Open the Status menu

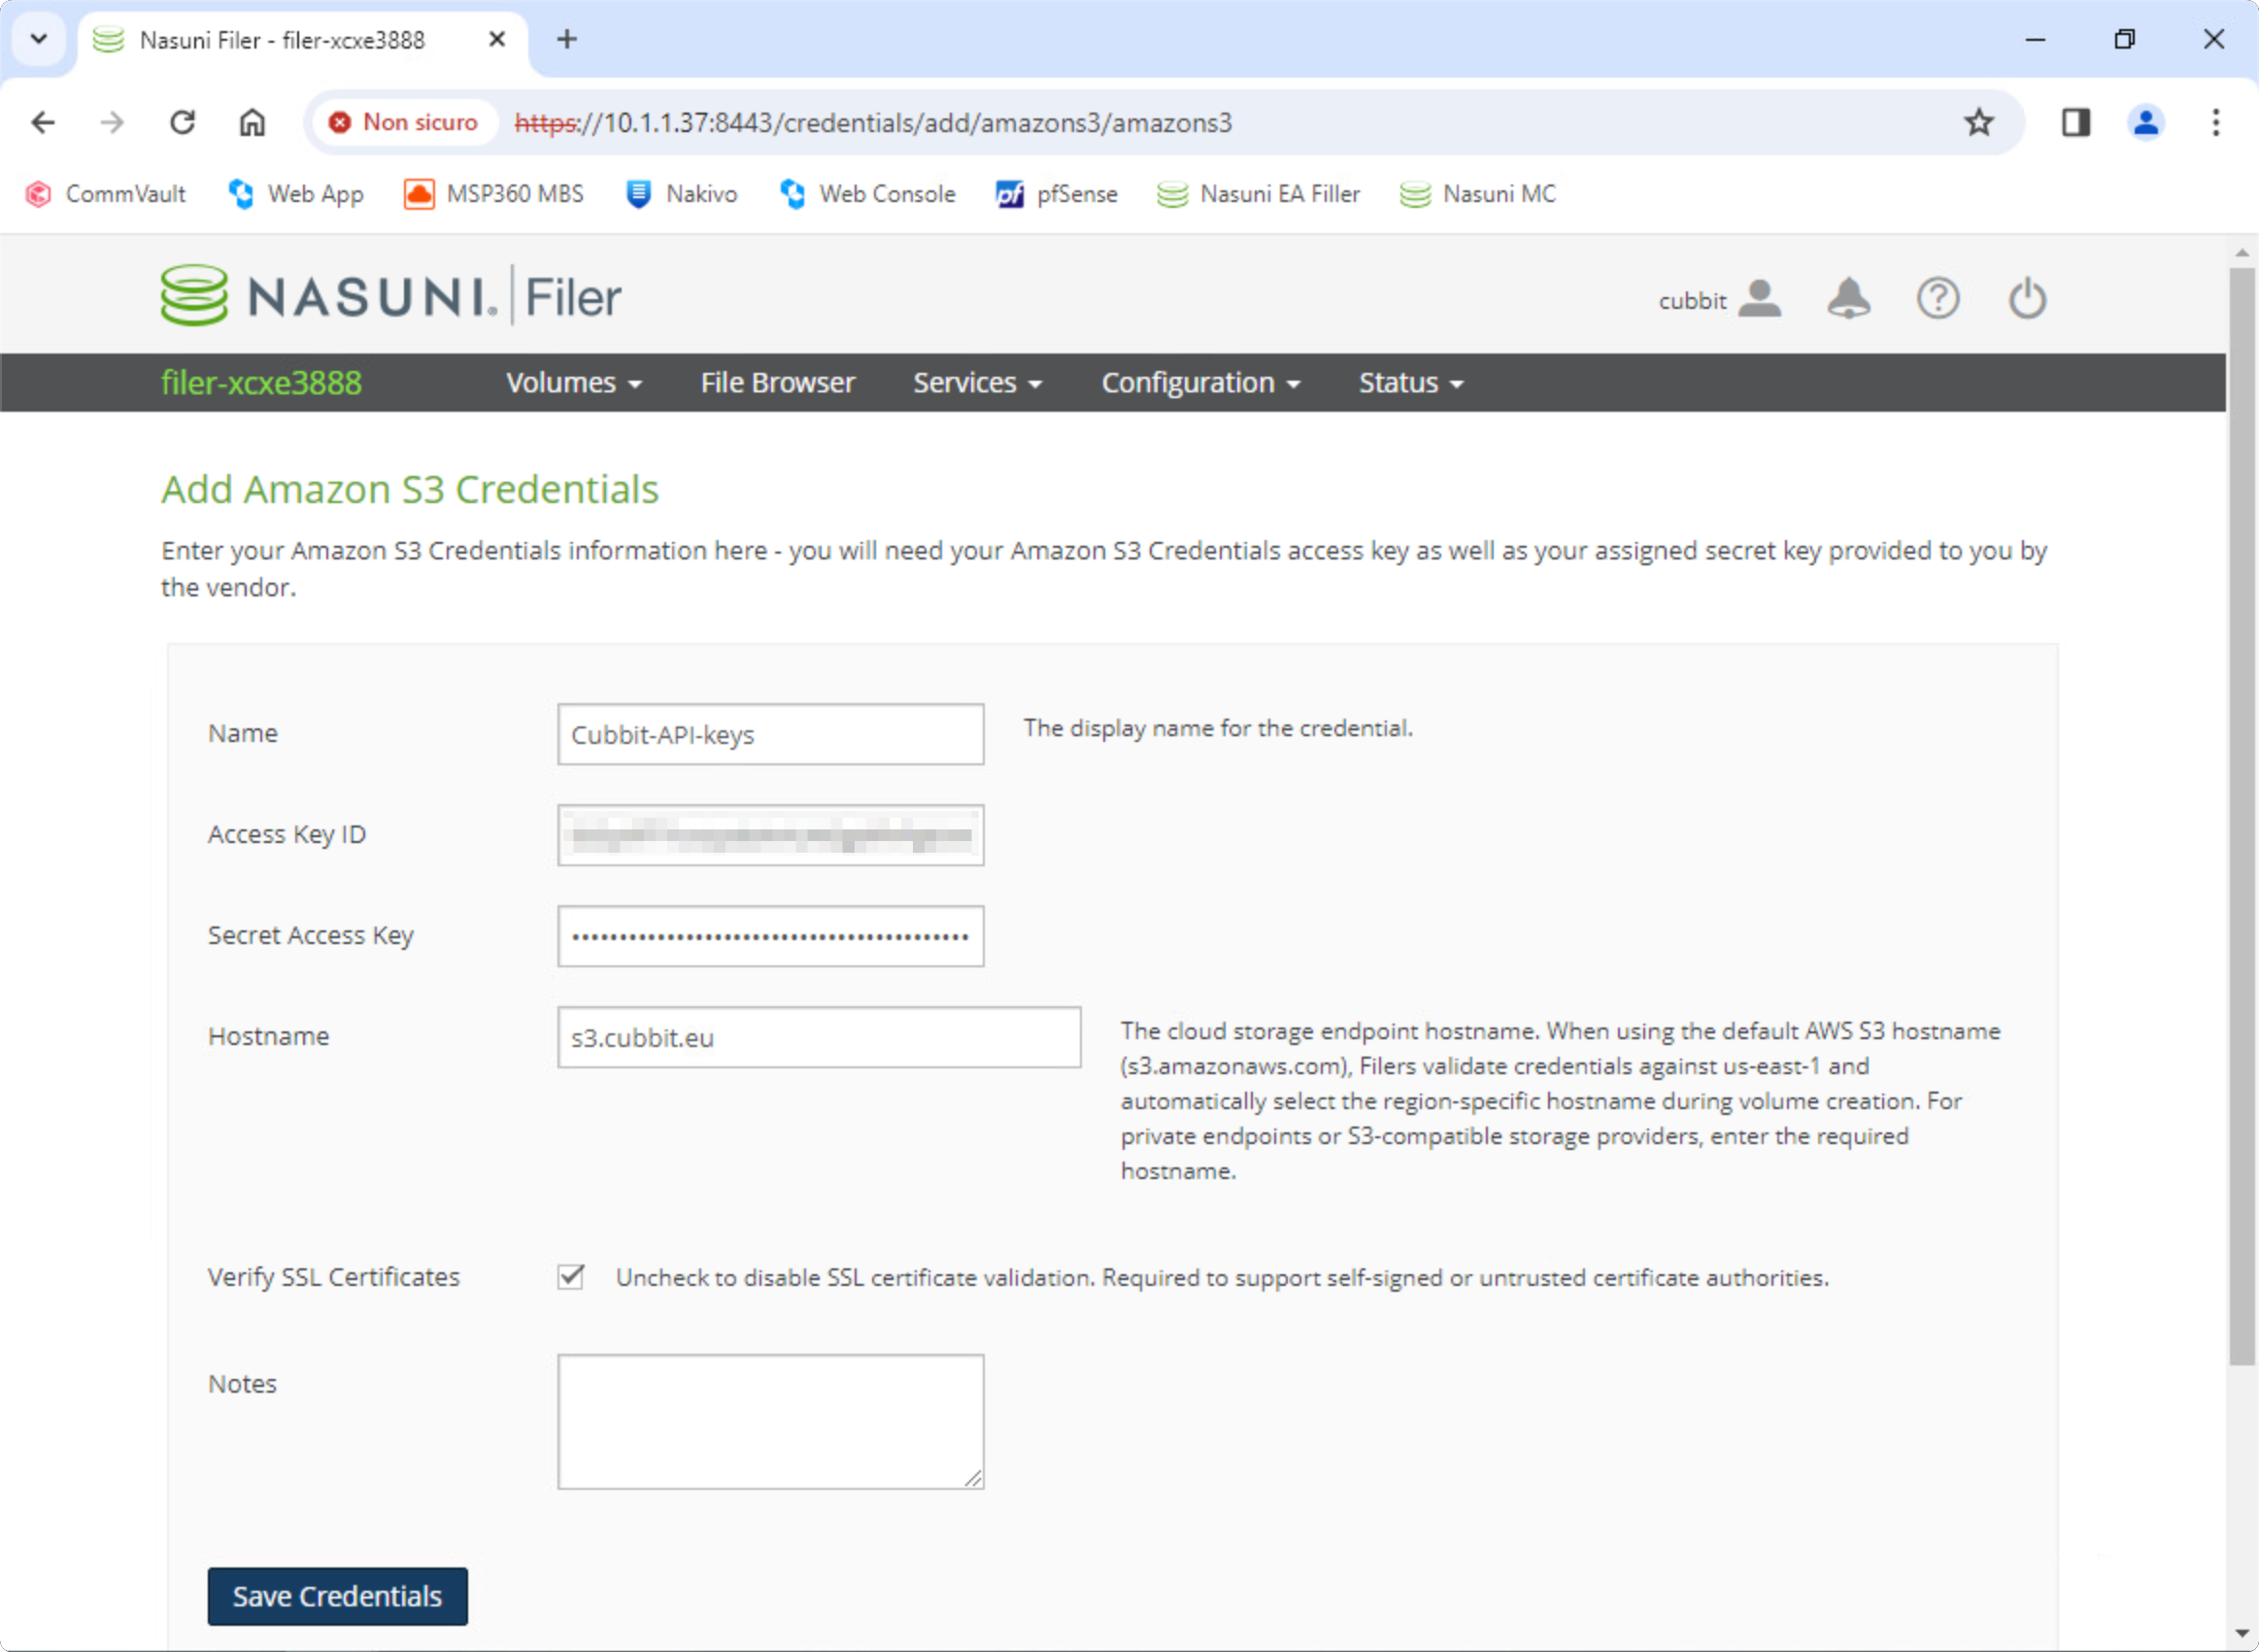click(1409, 382)
